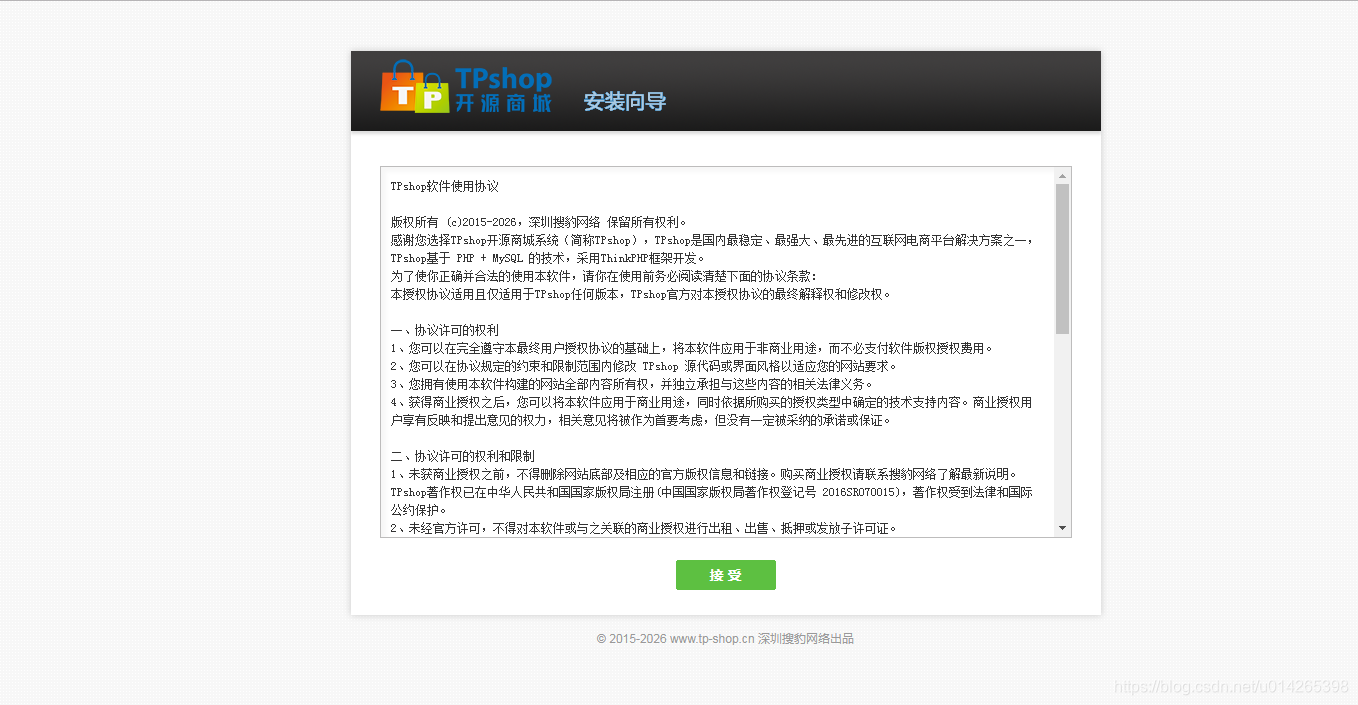Click the line starting 2、您可以在协议规定的约束

(643, 366)
